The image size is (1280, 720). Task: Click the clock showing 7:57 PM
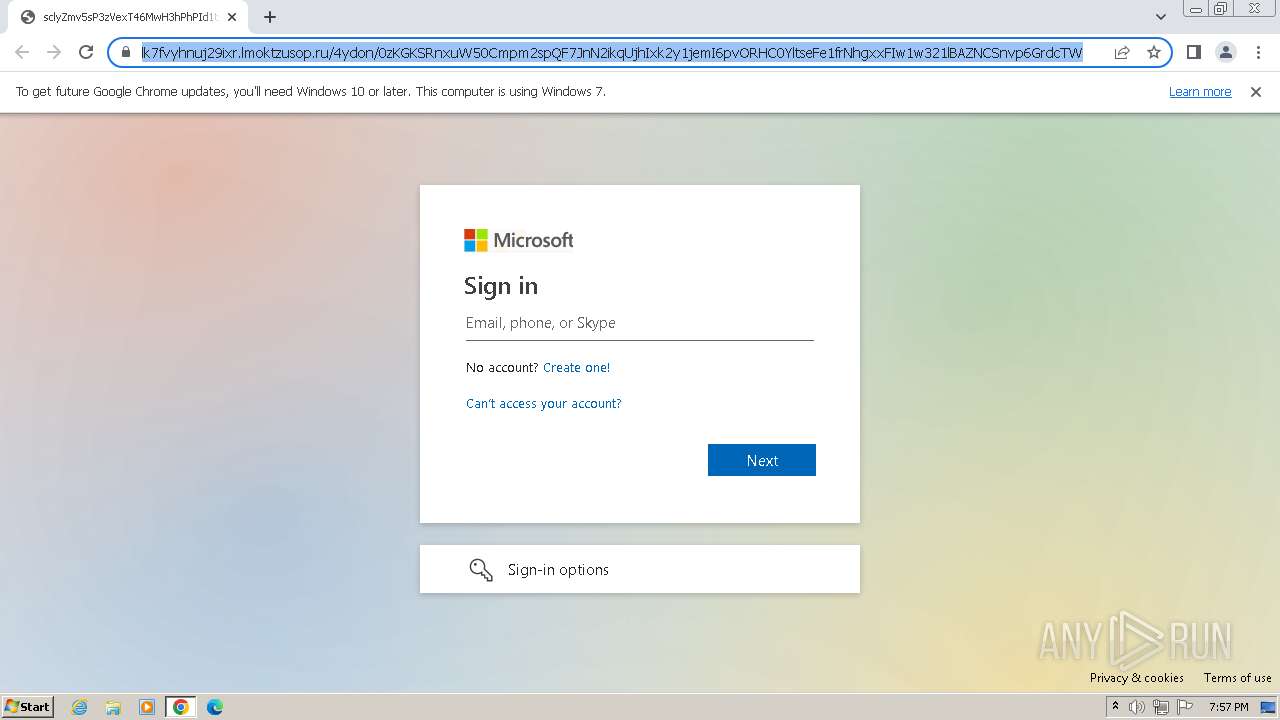1228,707
